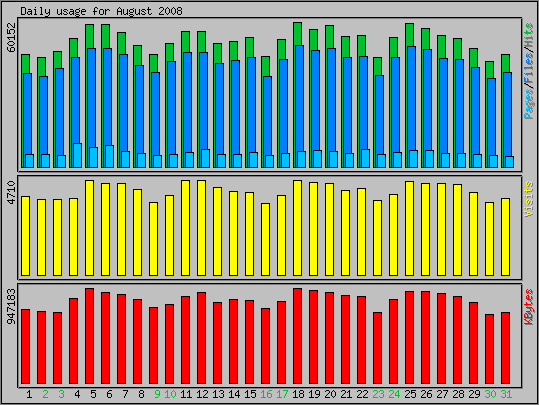Click the 4710 axis value
The width and height of the screenshot is (539, 405).
11,193
